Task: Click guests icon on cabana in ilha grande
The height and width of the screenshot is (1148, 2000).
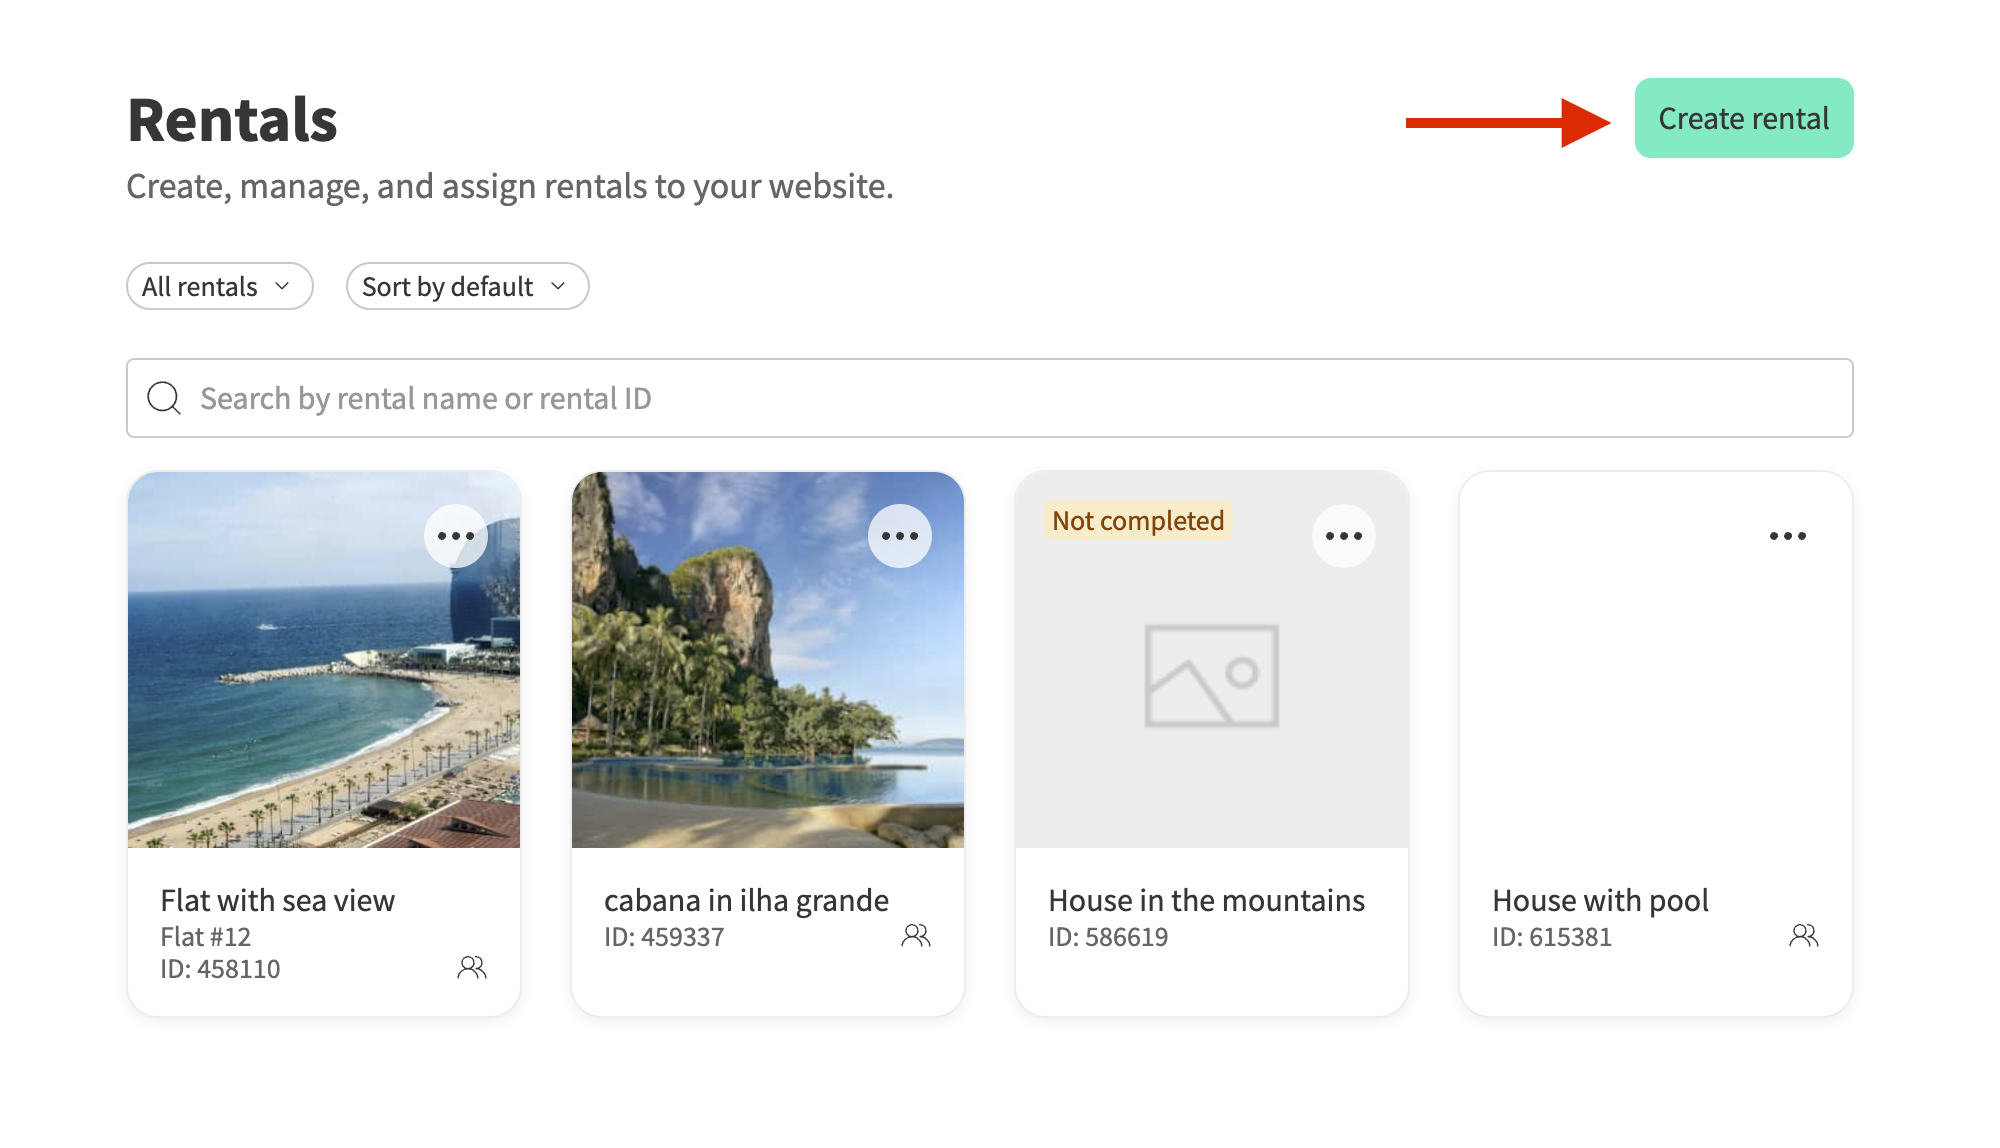Action: coord(916,935)
